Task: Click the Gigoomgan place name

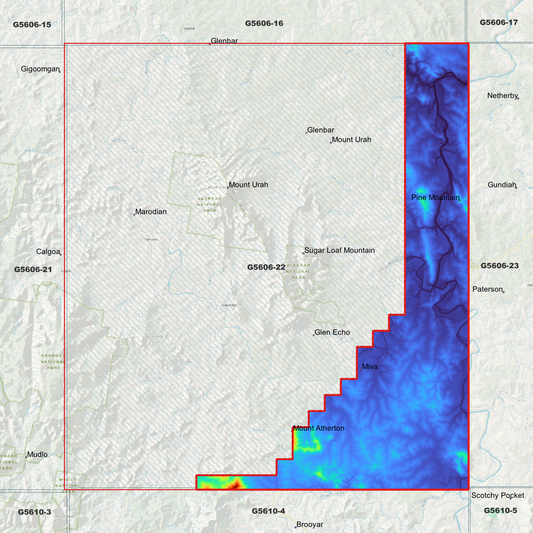Action: (x=40, y=69)
